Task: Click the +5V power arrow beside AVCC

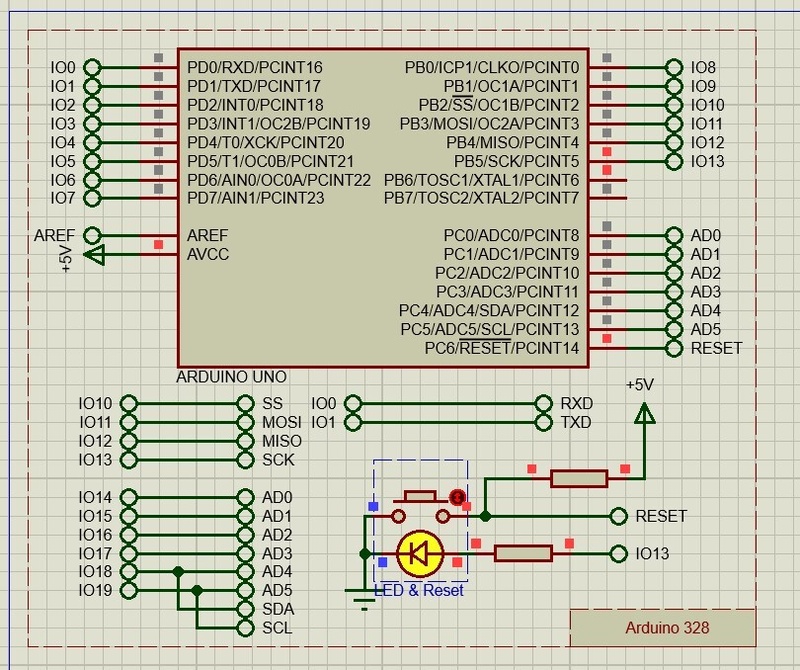Action: (94, 255)
